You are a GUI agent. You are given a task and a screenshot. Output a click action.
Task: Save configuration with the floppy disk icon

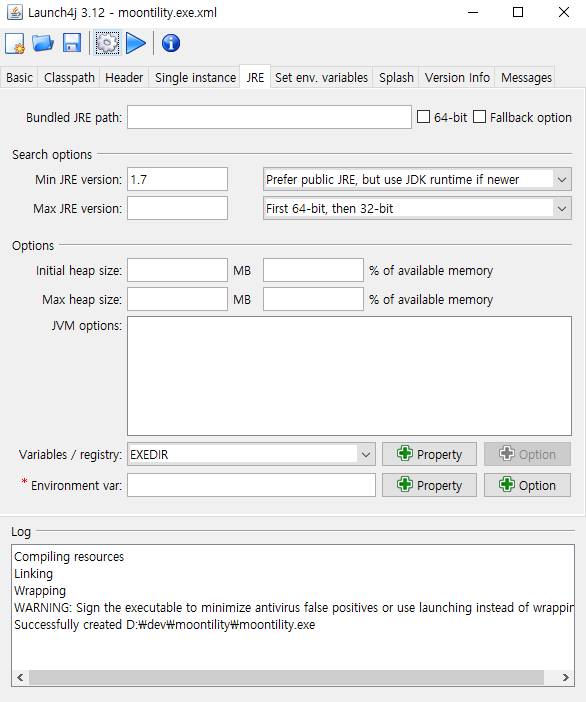[72, 43]
